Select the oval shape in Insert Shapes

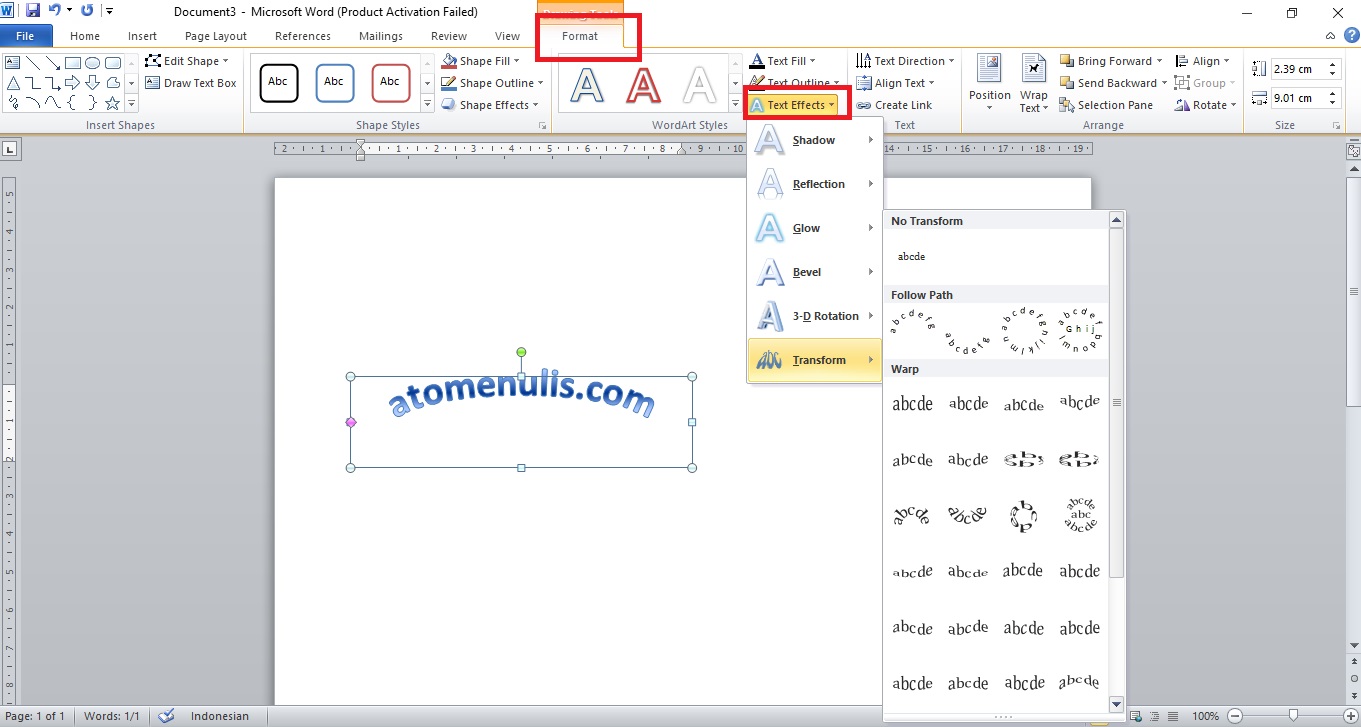click(x=92, y=62)
